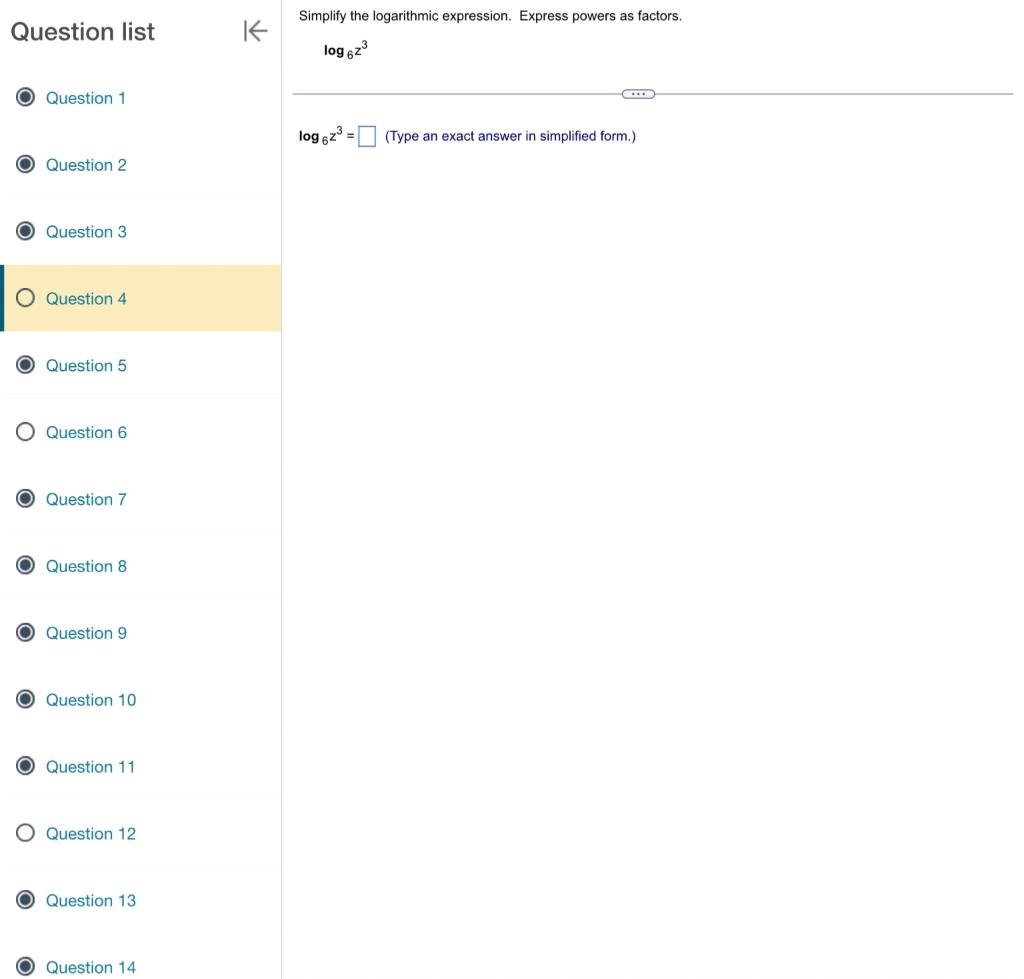Expand the hidden toolbar via the ellipsis control
The image size is (1024, 979).
point(637,93)
